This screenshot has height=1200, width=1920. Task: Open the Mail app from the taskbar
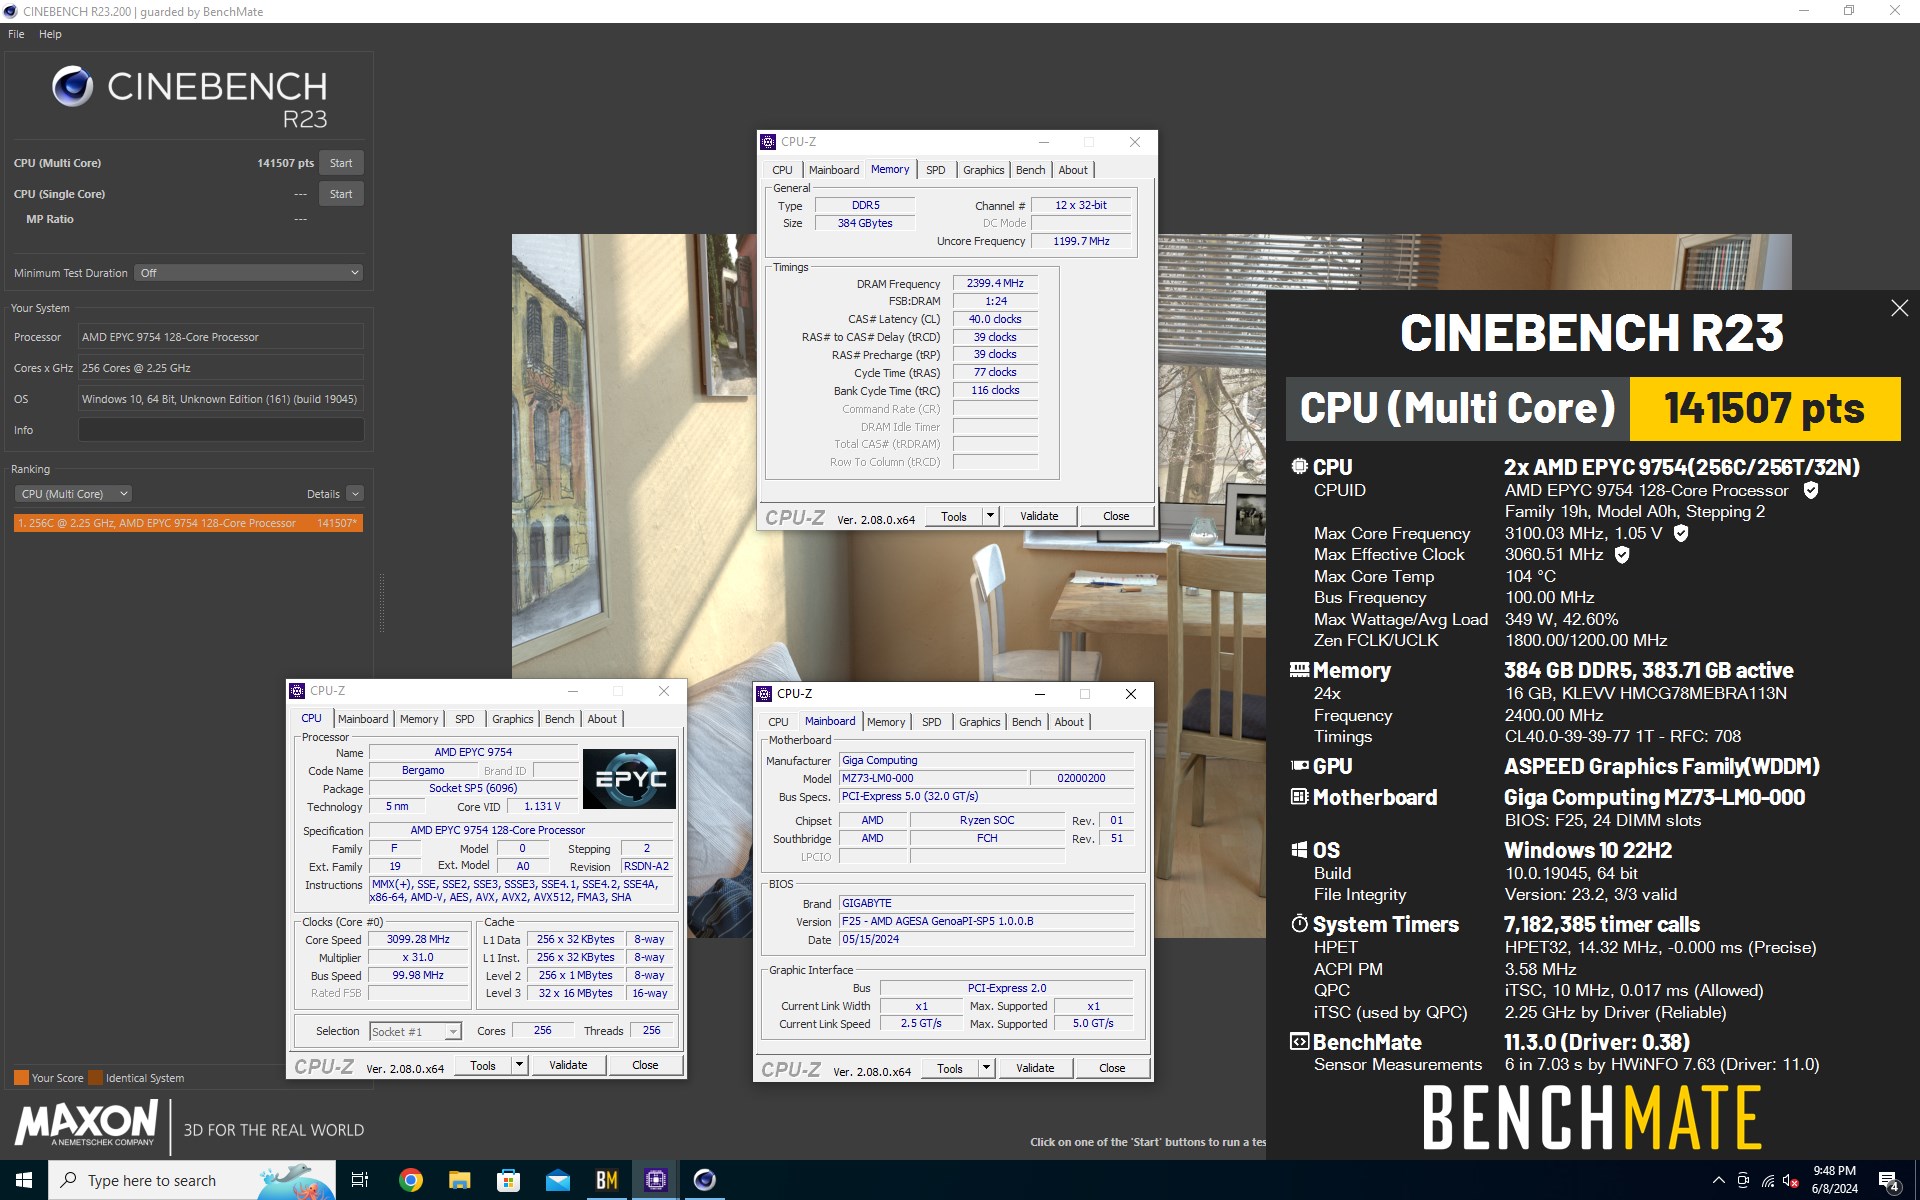pos(557,1180)
